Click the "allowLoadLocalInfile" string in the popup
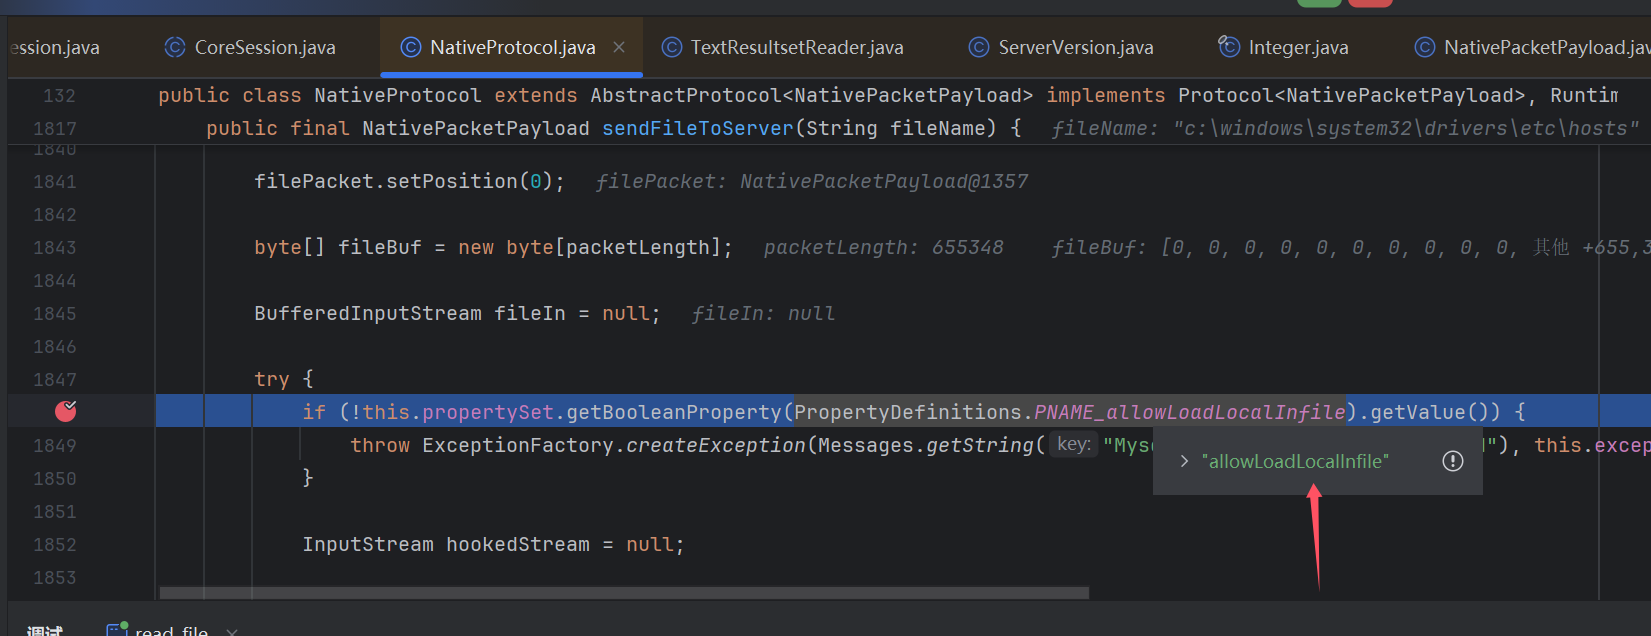 coord(1295,461)
